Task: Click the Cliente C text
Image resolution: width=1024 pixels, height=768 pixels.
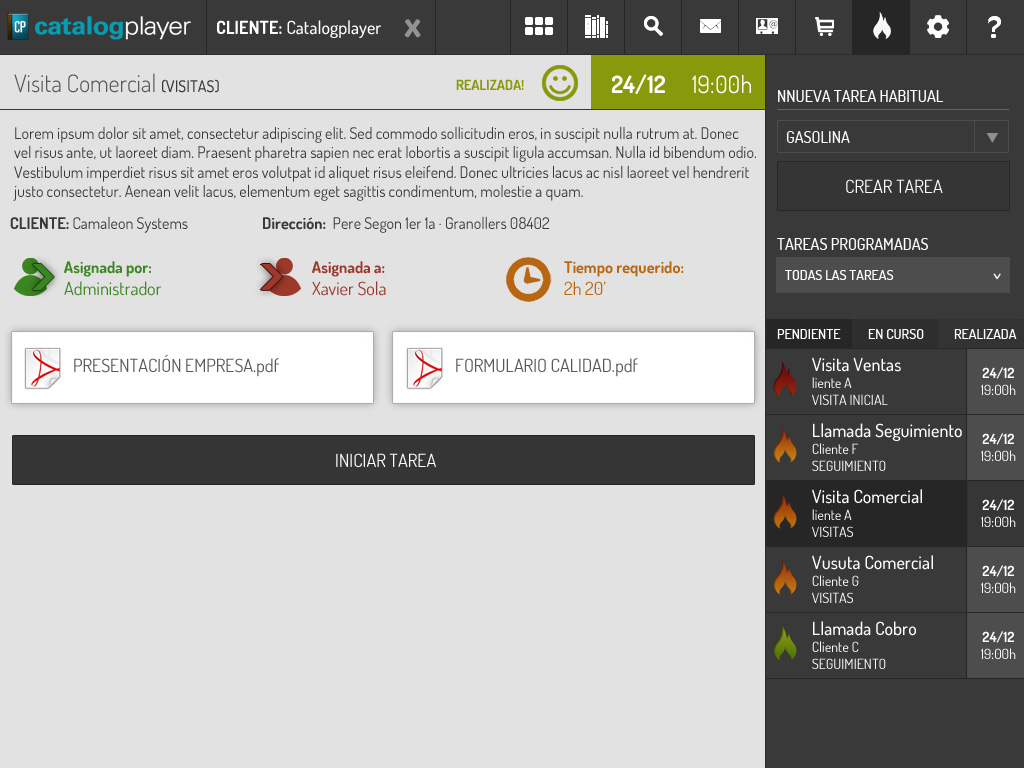Action: [x=835, y=647]
